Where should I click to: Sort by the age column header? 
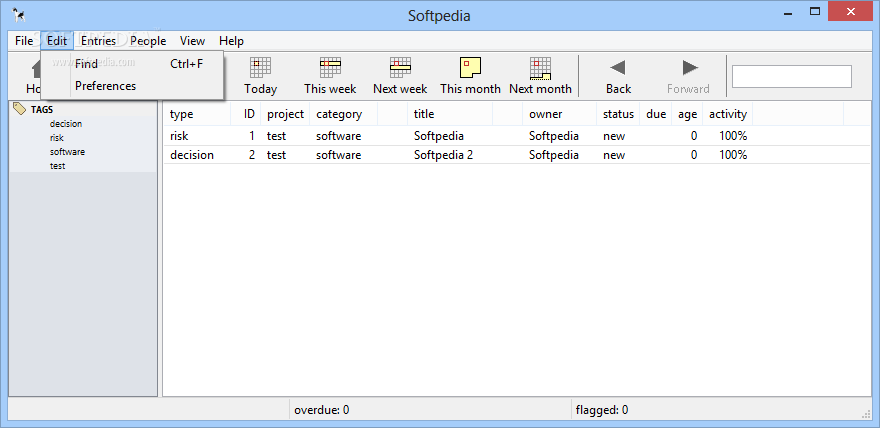pos(687,114)
